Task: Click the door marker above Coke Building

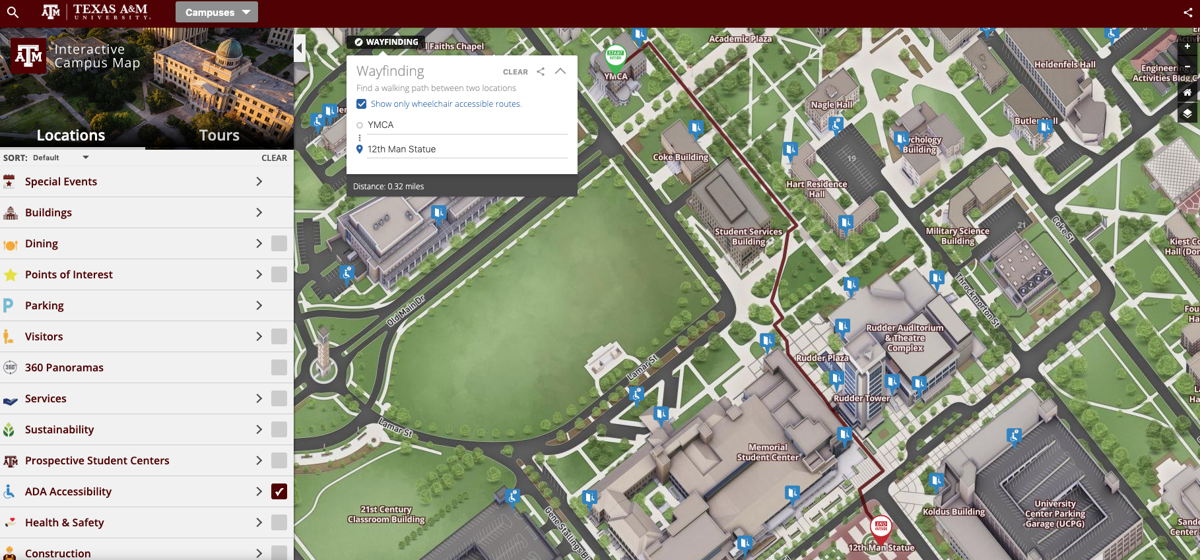Action: [695, 128]
